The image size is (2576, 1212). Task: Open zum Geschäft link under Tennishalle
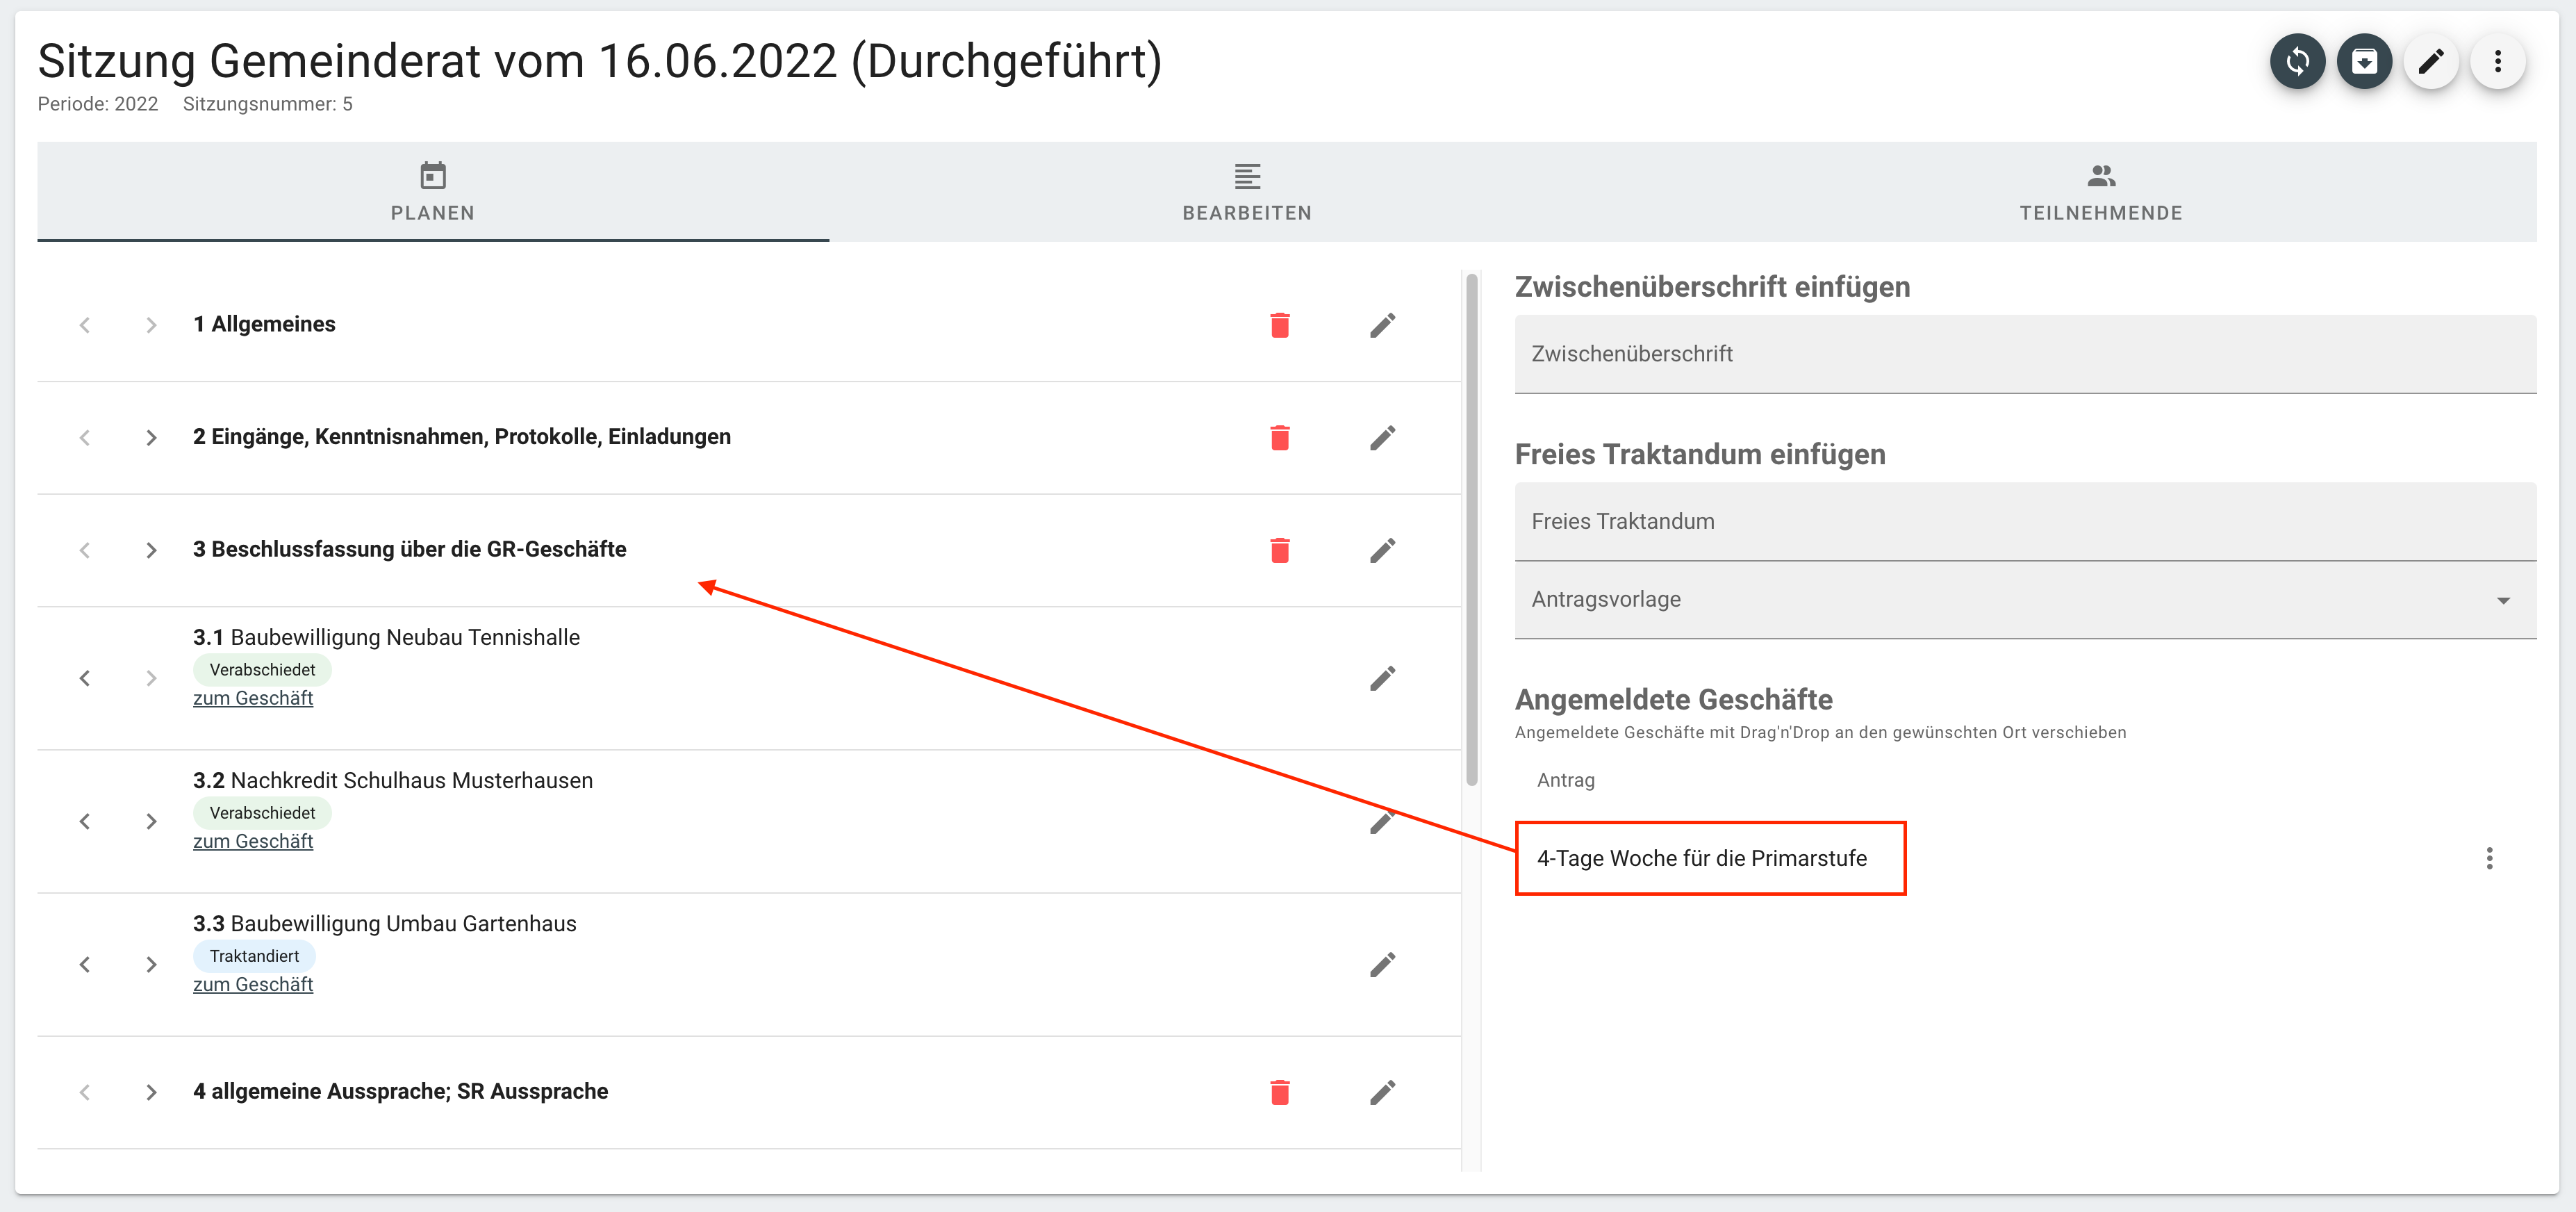tap(253, 698)
